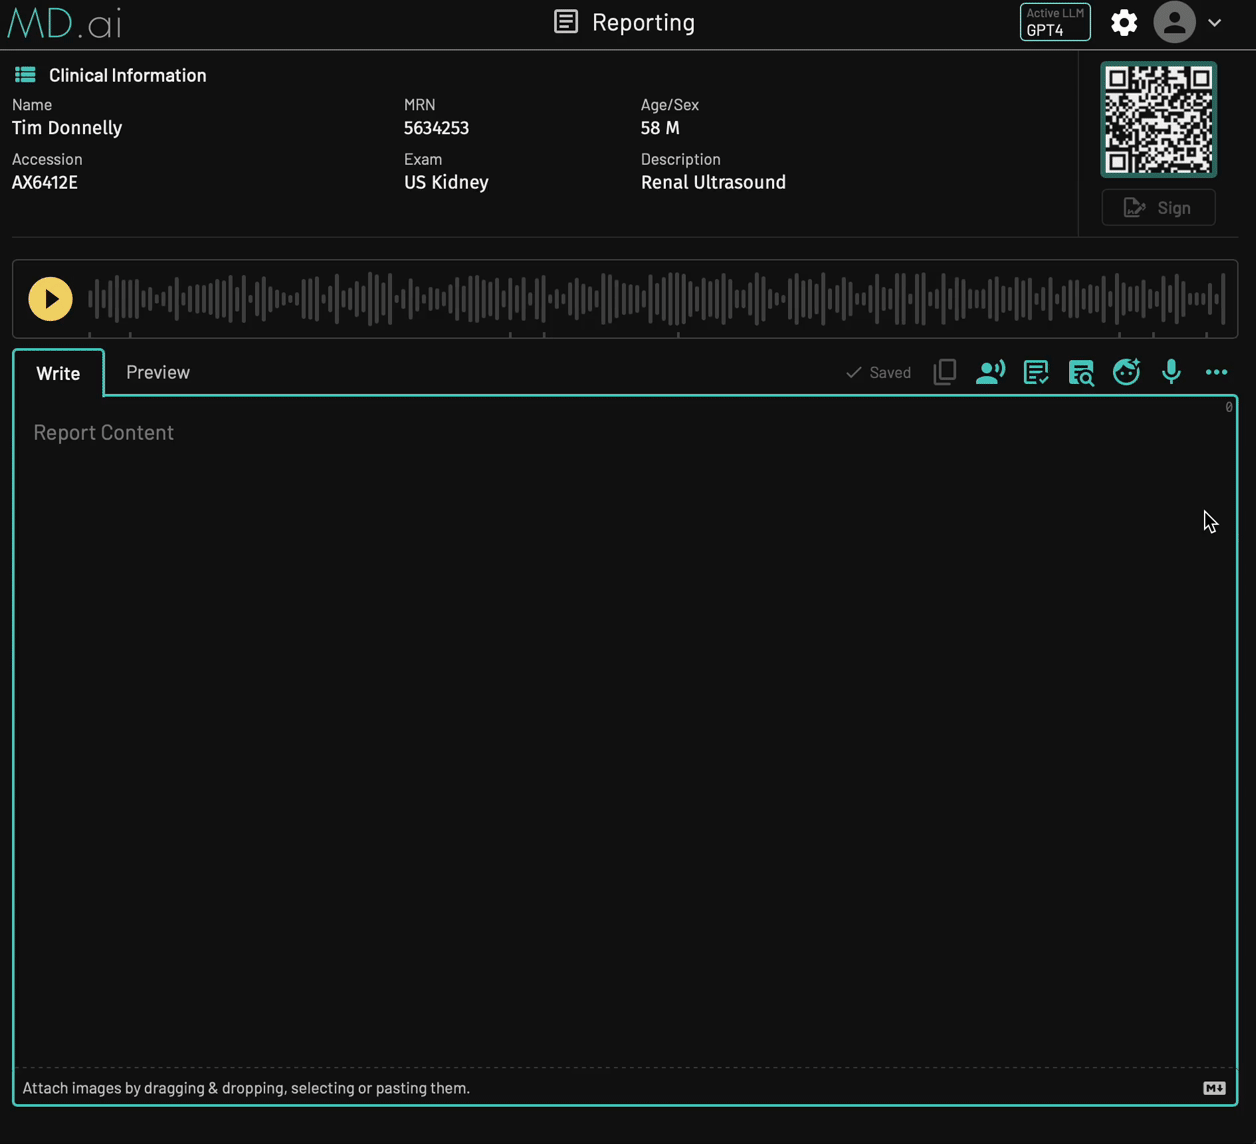Click the Age/Sex value 58 M
Image resolution: width=1256 pixels, height=1144 pixels.
tap(660, 128)
